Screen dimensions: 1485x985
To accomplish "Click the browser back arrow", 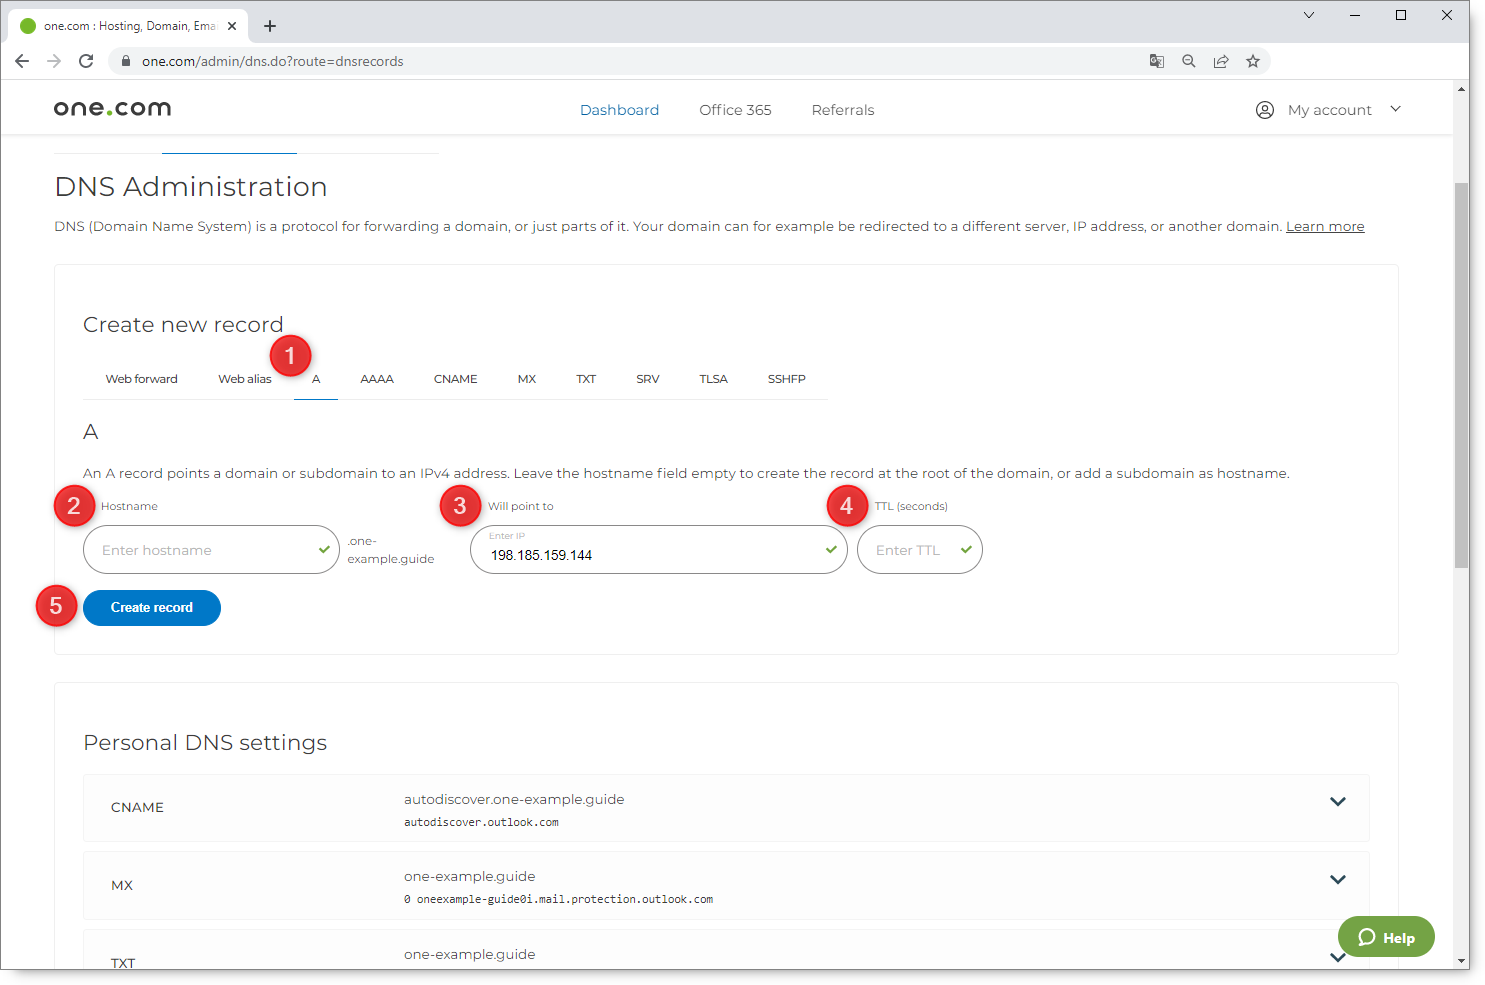I will click(22, 61).
